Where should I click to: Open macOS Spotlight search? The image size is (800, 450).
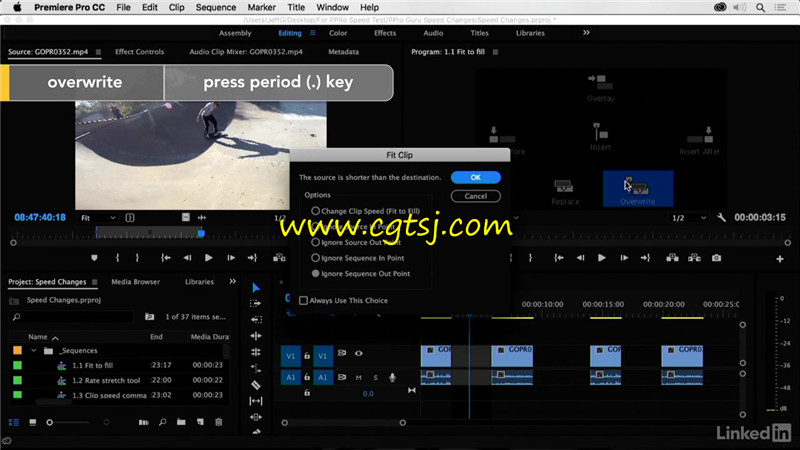coord(760,7)
